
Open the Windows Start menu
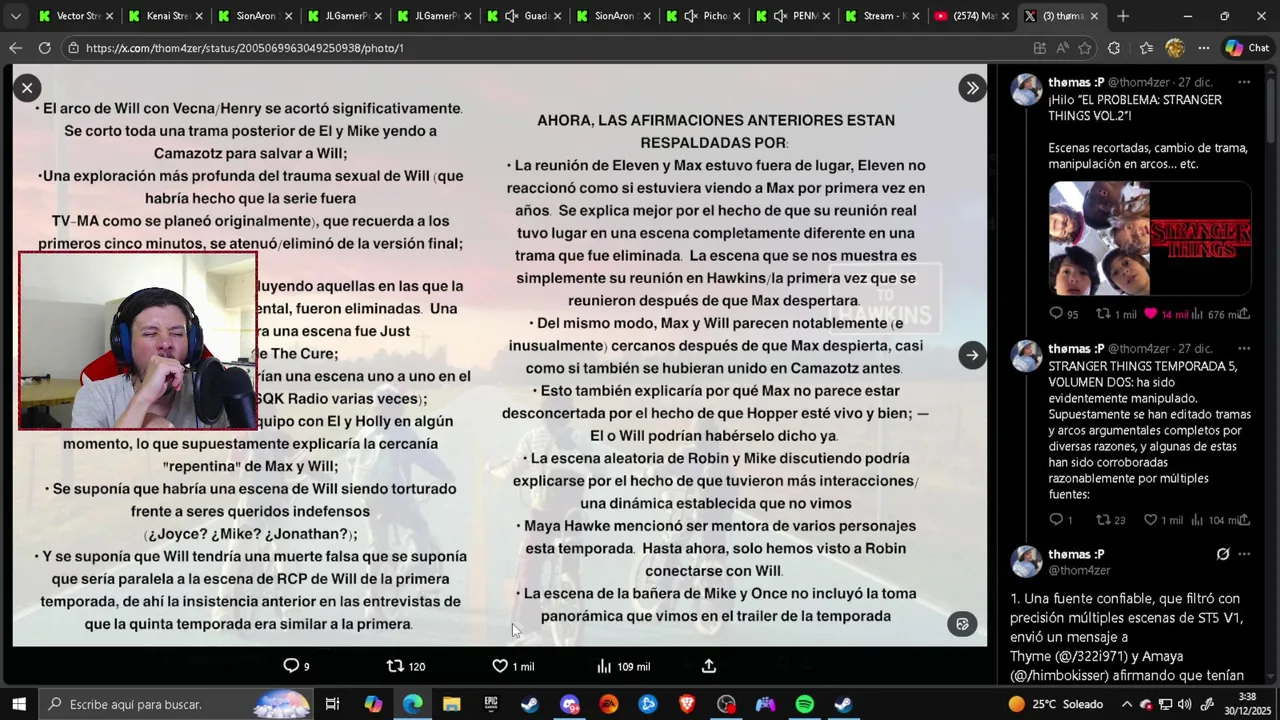coord(18,704)
